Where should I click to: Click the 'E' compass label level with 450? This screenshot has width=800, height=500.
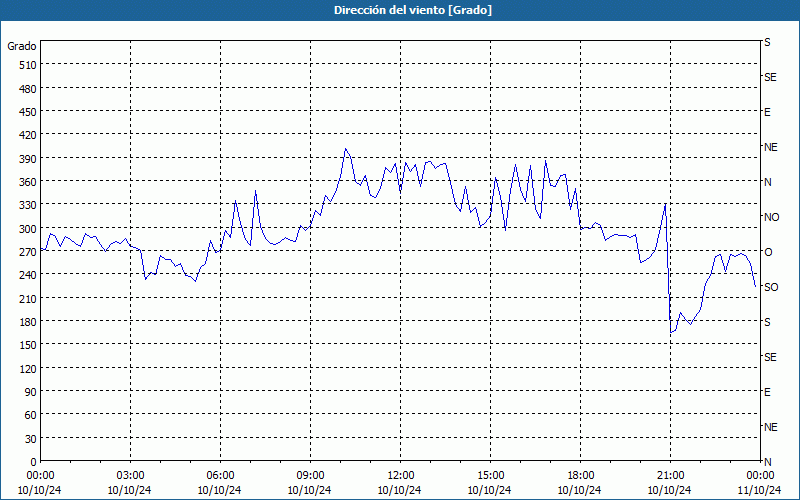[x=767, y=112]
